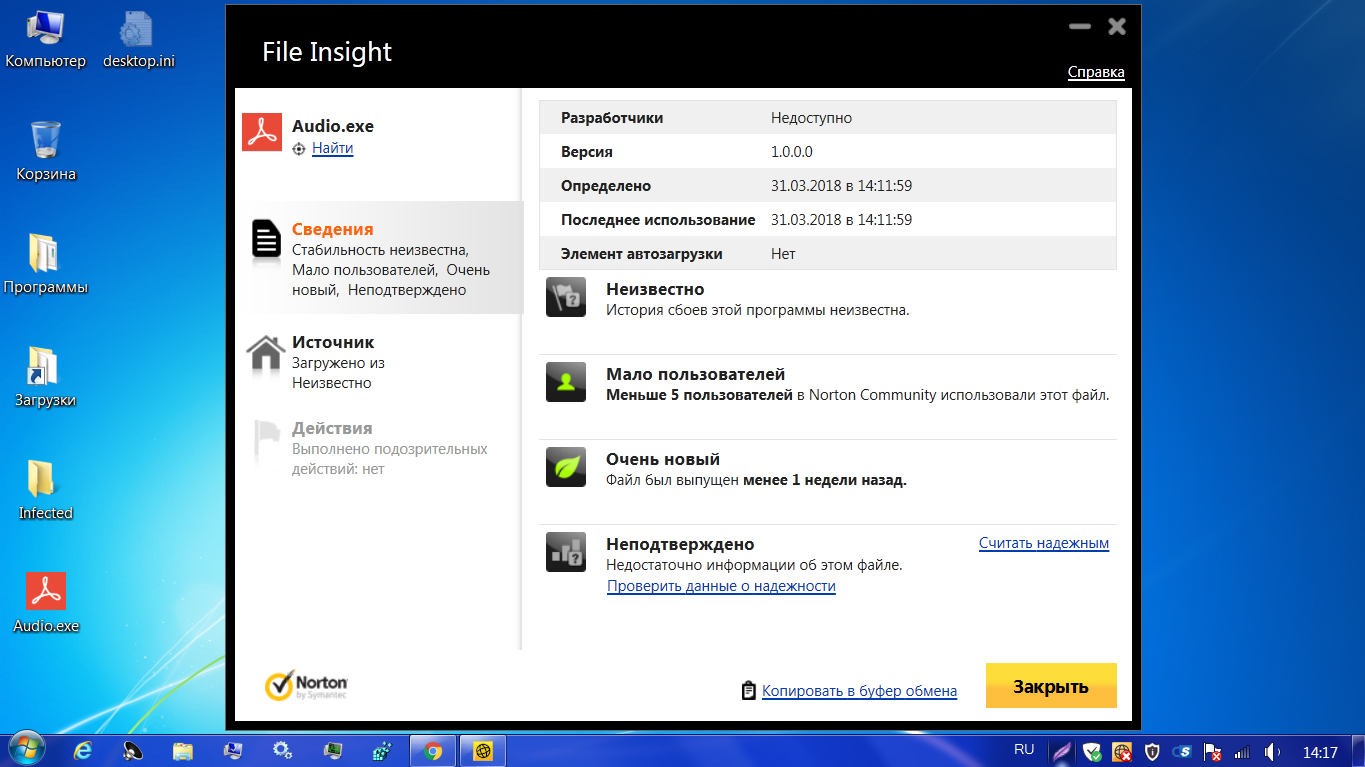This screenshot has height=767, width=1365.
Task: Switch to the Источник tab
Action: (x=381, y=361)
